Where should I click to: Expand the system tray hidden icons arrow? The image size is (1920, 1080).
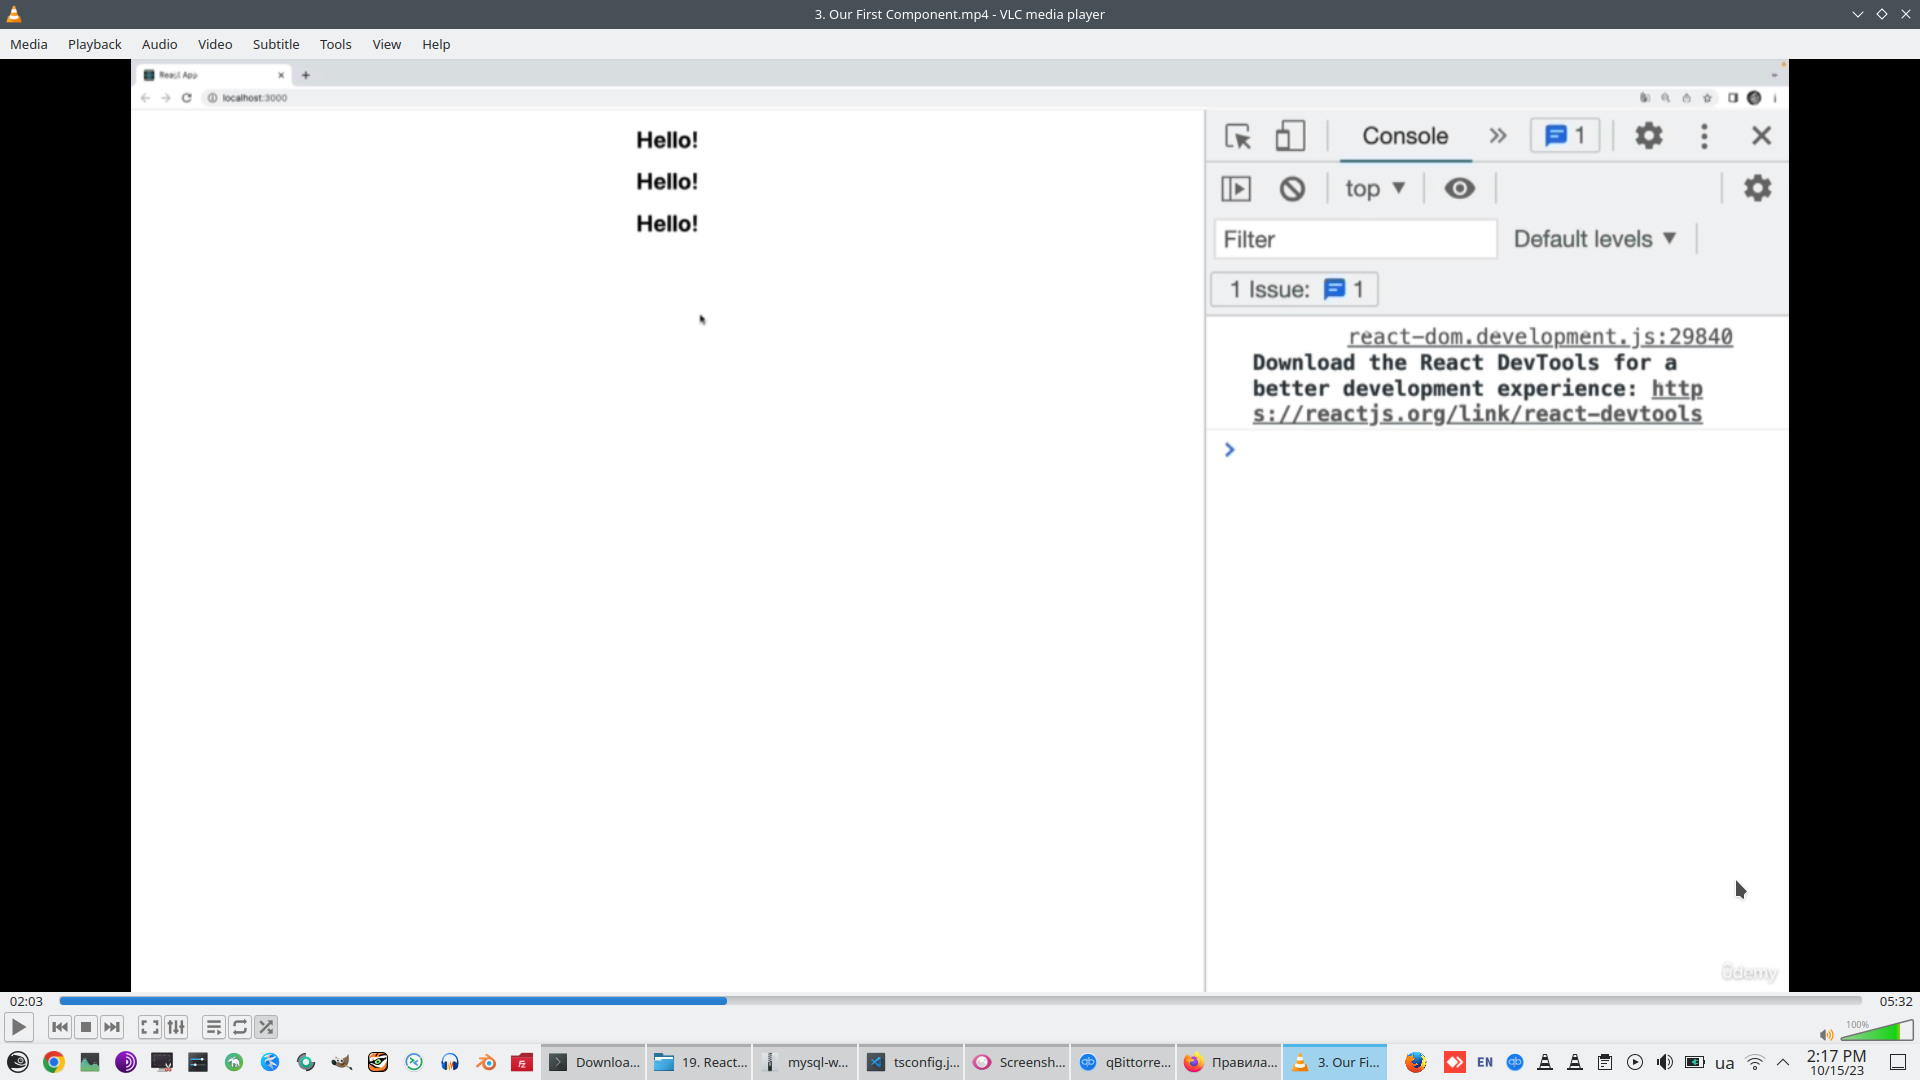pos(1783,1062)
